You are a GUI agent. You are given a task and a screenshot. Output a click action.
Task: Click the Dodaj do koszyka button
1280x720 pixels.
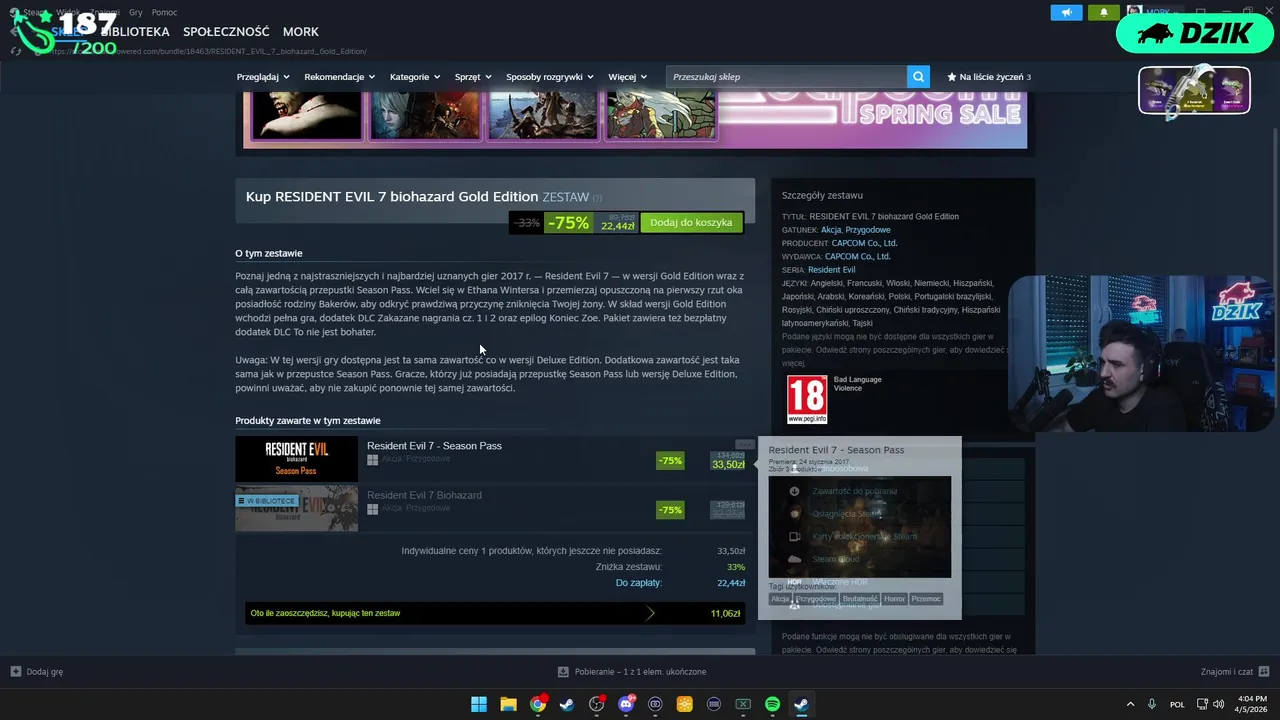(x=691, y=222)
